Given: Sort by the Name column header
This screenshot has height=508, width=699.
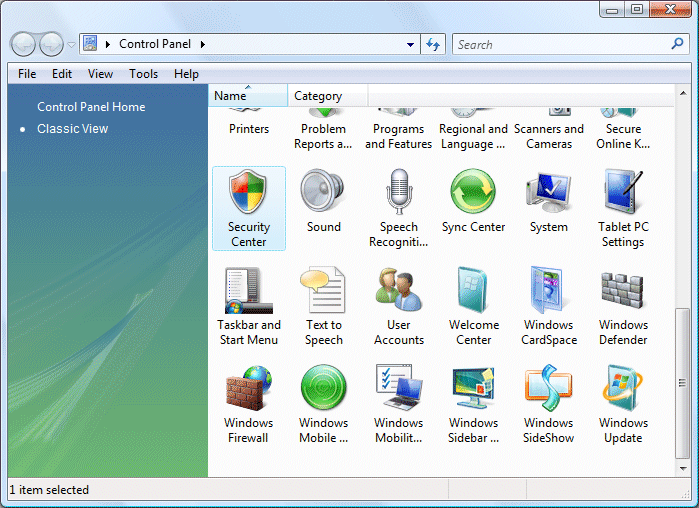Looking at the screenshot, I should [x=248, y=95].
